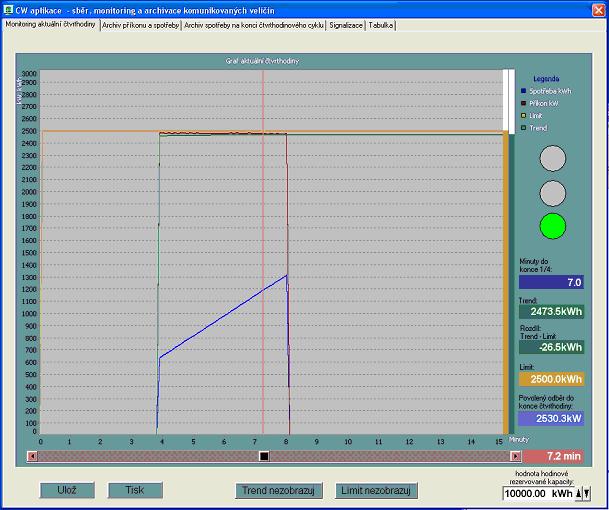Click the app icon in title bar

[8, 8]
